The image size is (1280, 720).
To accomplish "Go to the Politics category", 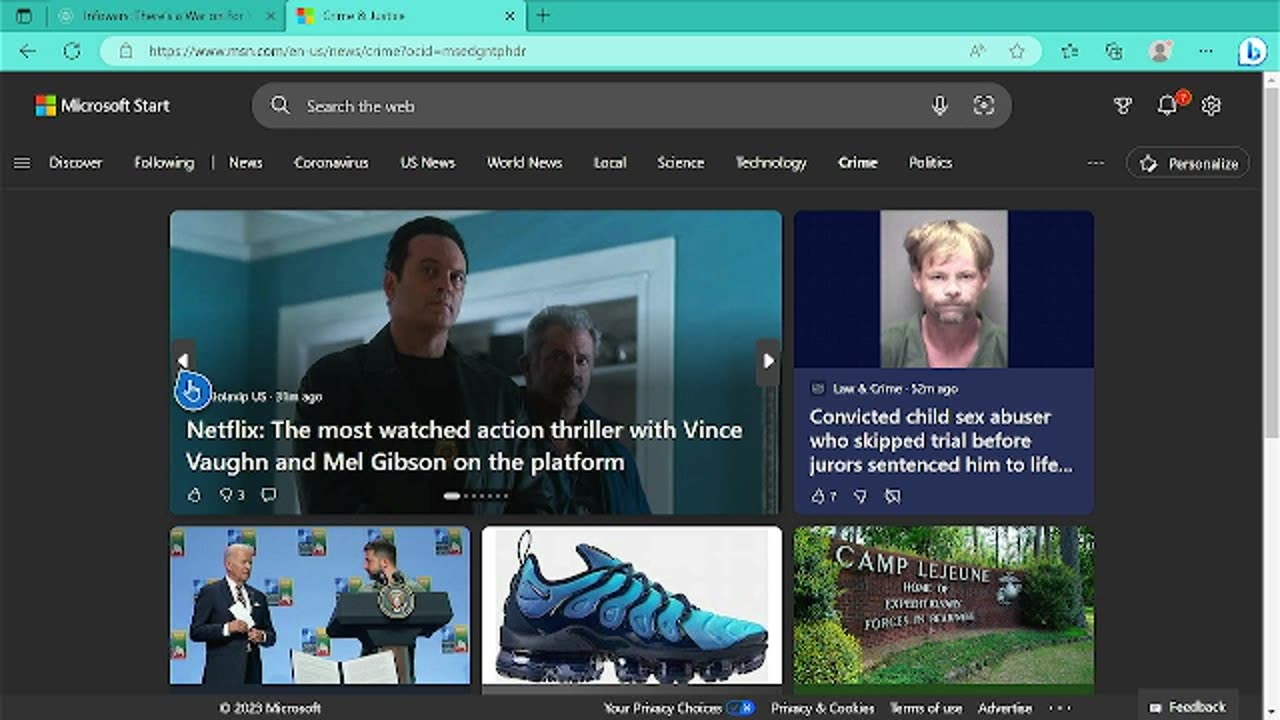I will coord(930,163).
